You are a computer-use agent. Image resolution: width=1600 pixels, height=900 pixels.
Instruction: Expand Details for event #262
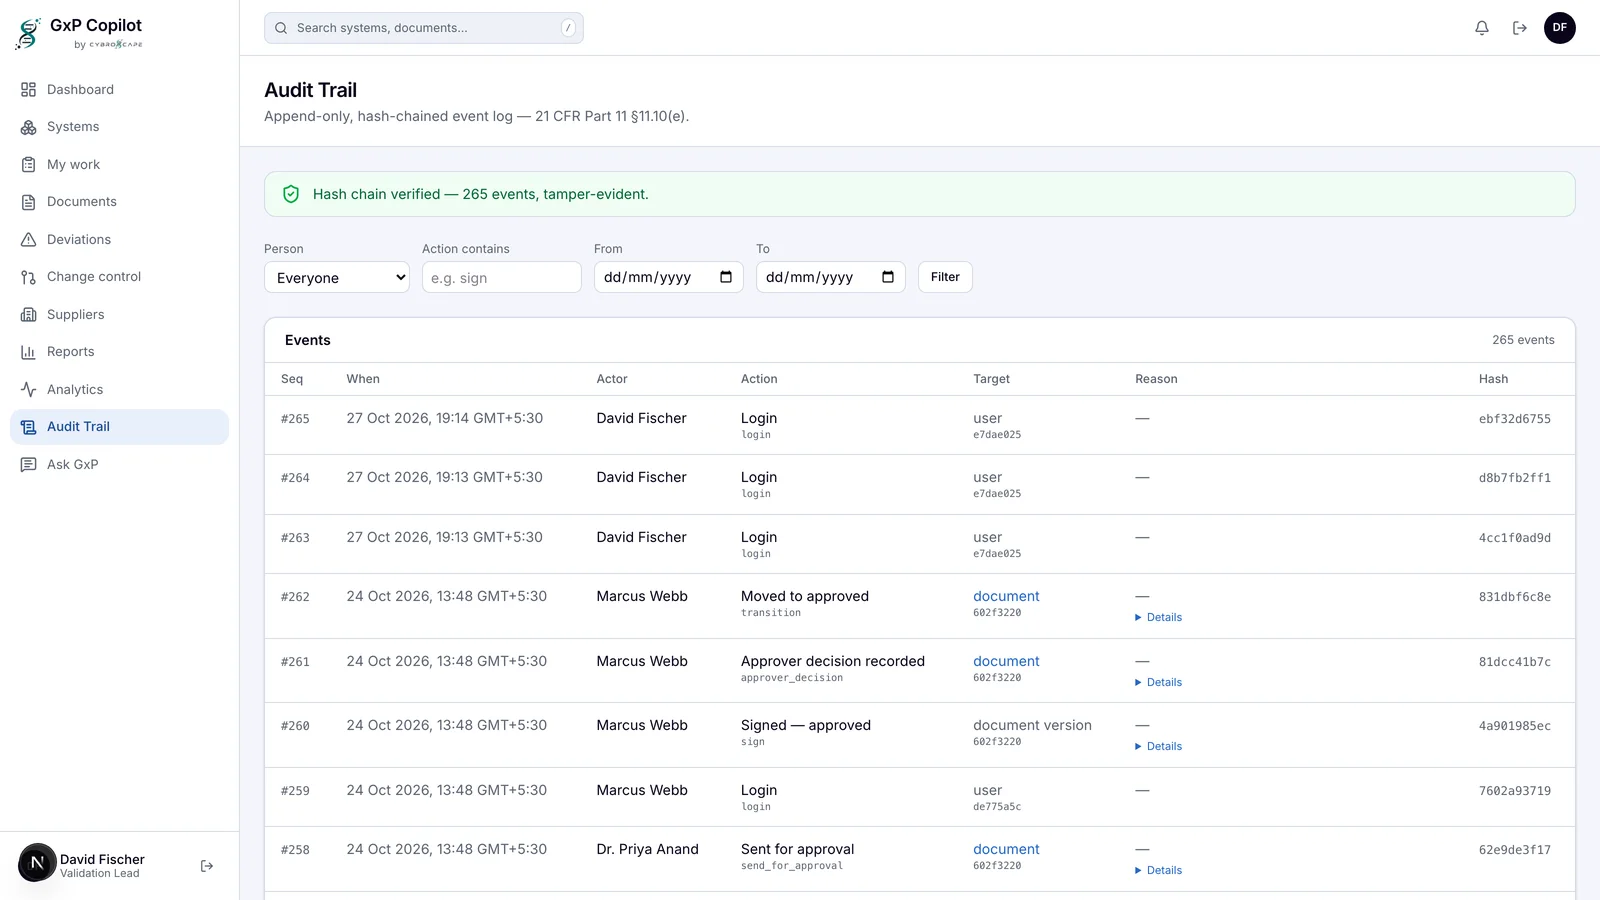1159,618
